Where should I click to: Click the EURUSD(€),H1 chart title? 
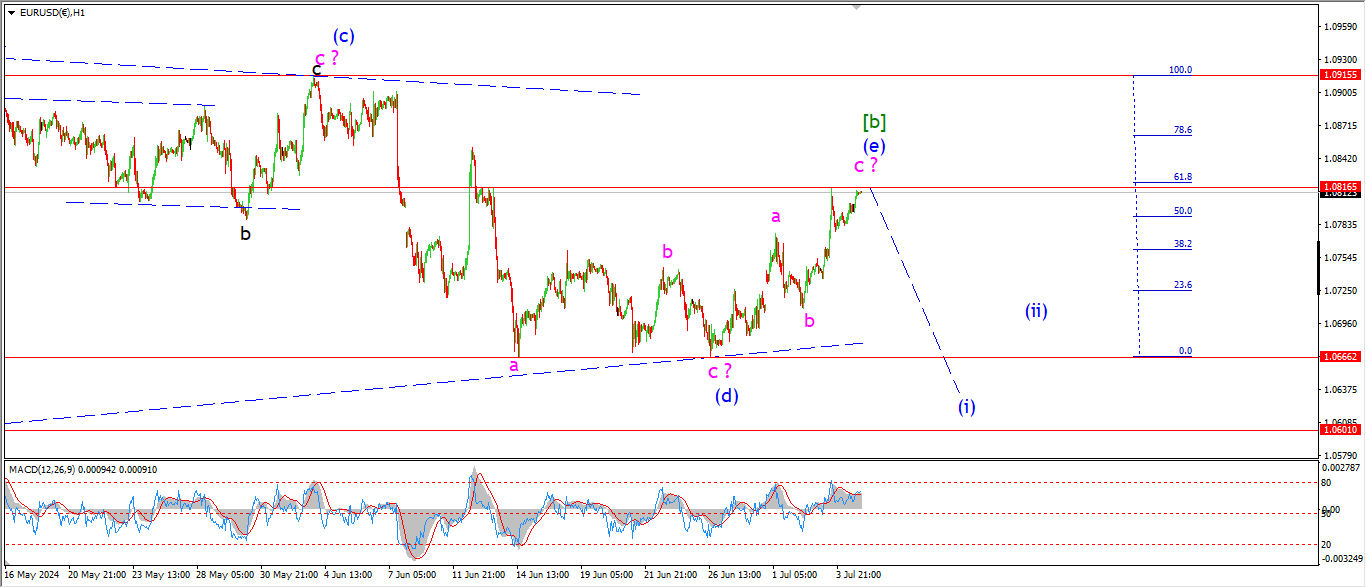(52, 13)
